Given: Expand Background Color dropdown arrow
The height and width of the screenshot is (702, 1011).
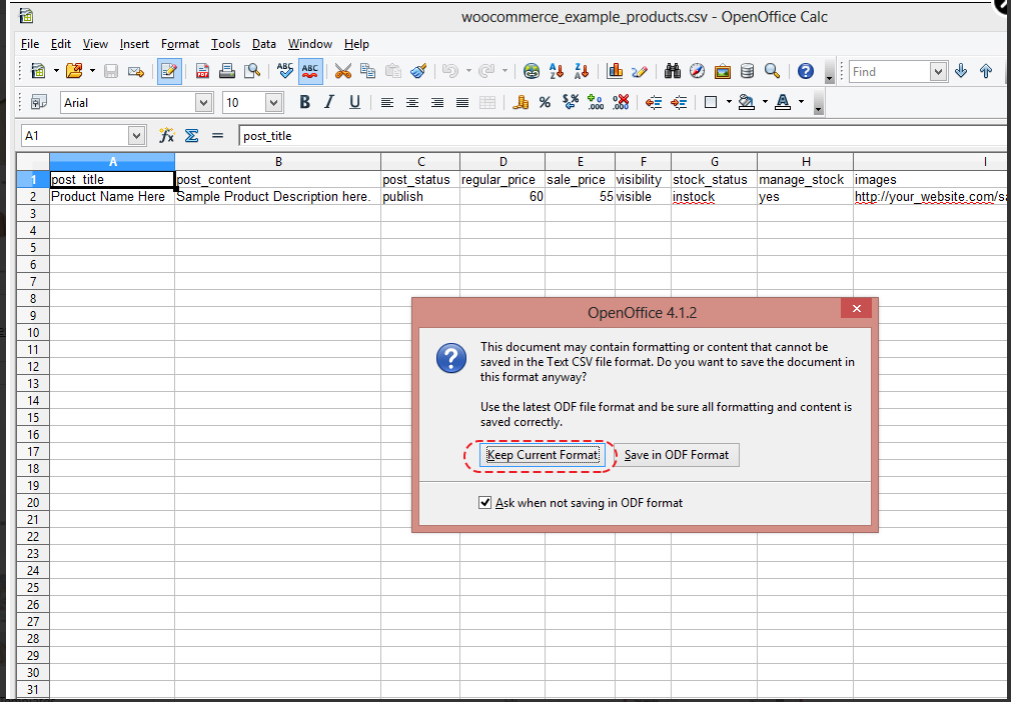Looking at the screenshot, I should (765, 102).
